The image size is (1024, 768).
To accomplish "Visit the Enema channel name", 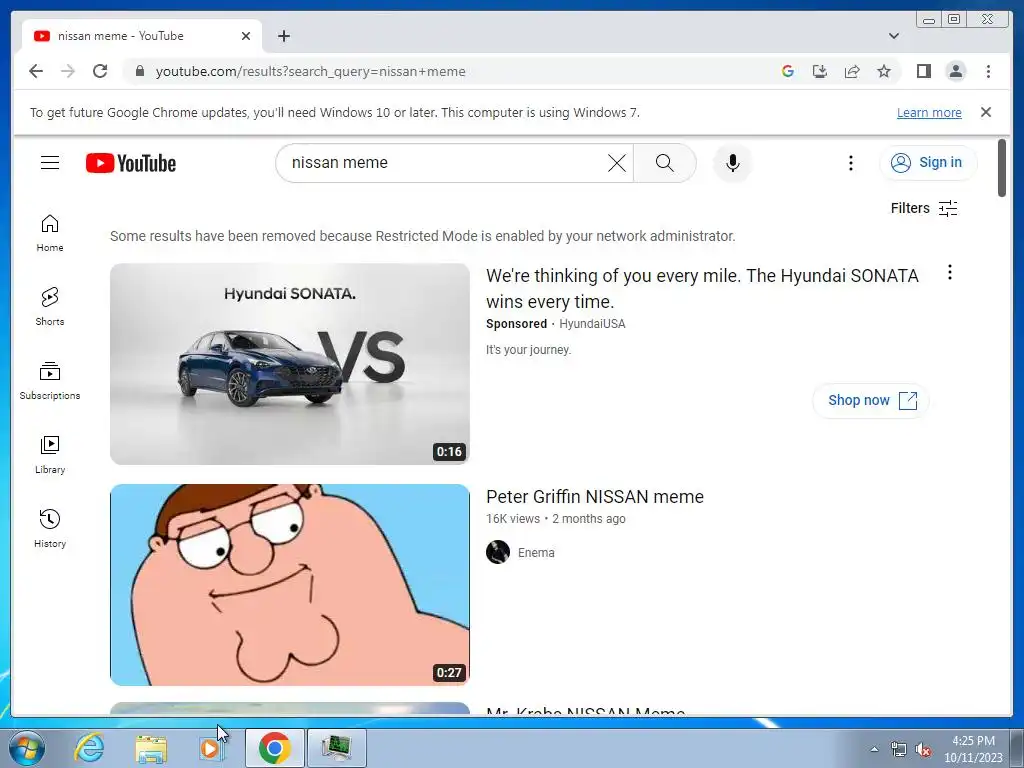I will pyautogui.click(x=536, y=552).
